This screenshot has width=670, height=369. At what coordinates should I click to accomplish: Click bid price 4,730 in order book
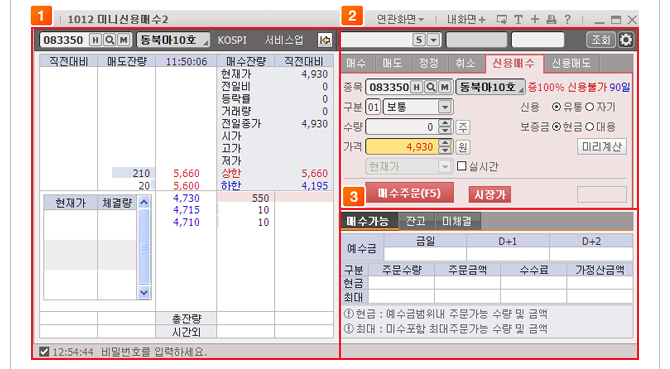(186, 198)
